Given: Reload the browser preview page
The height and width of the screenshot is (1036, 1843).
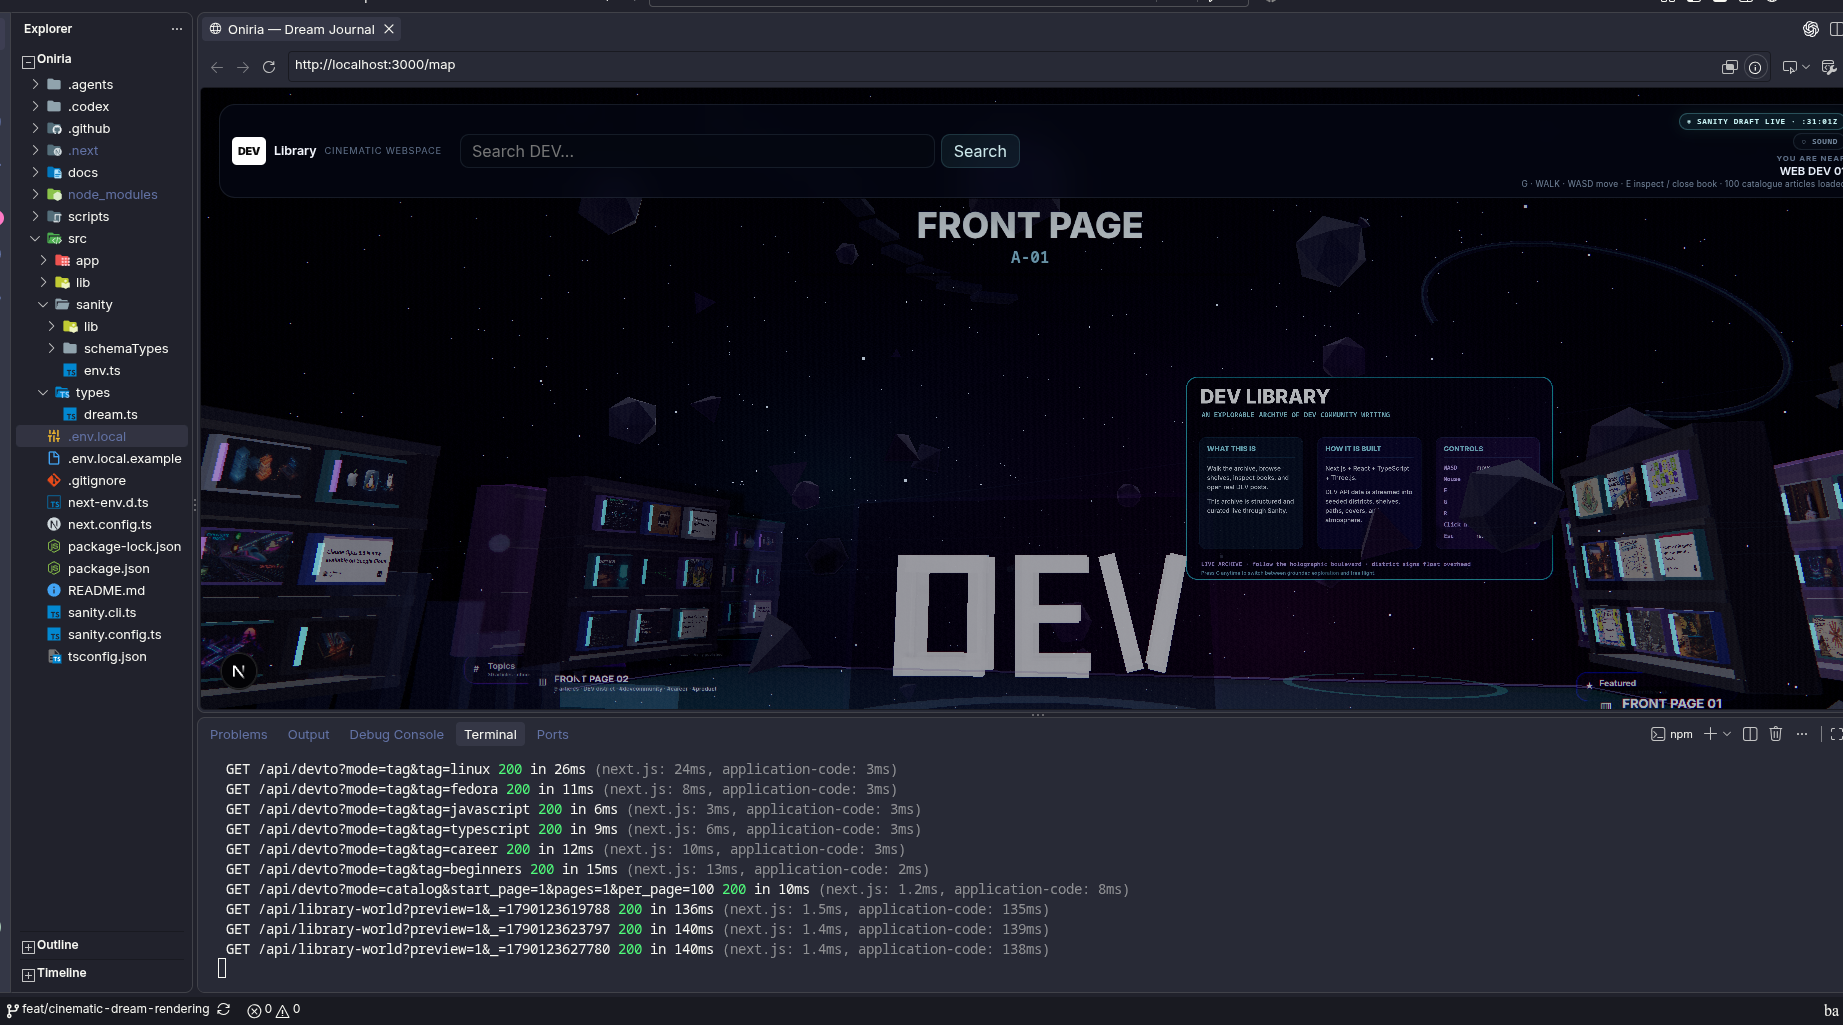Looking at the screenshot, I should [268, 67].
